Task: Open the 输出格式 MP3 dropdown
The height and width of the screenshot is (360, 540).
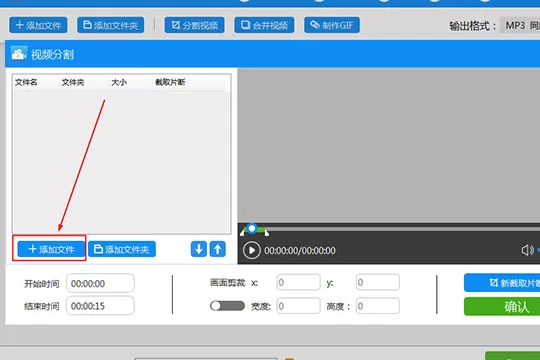Action: pyautogui.click(x=520, y=25)
